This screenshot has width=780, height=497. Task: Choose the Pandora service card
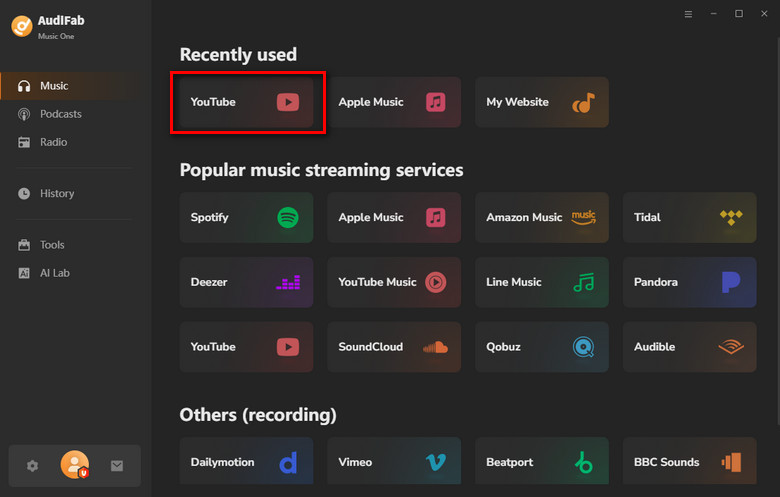click(x=689, y=282)
